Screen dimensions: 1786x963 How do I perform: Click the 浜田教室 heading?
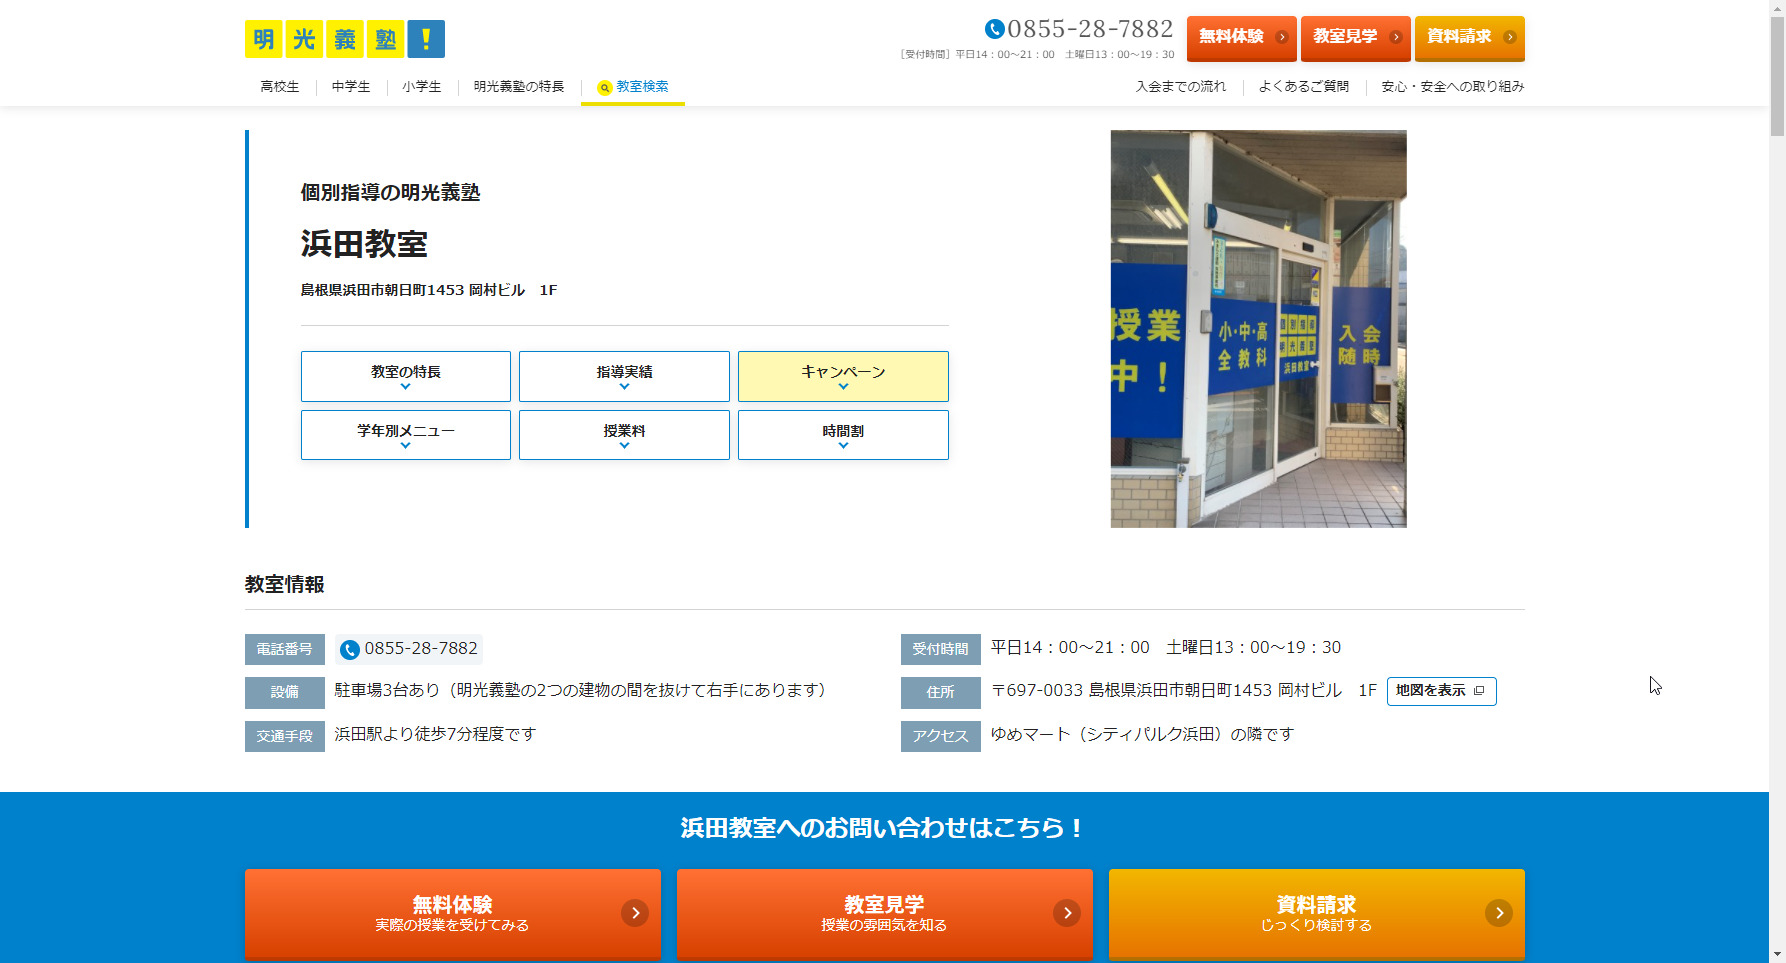[365, 244]
